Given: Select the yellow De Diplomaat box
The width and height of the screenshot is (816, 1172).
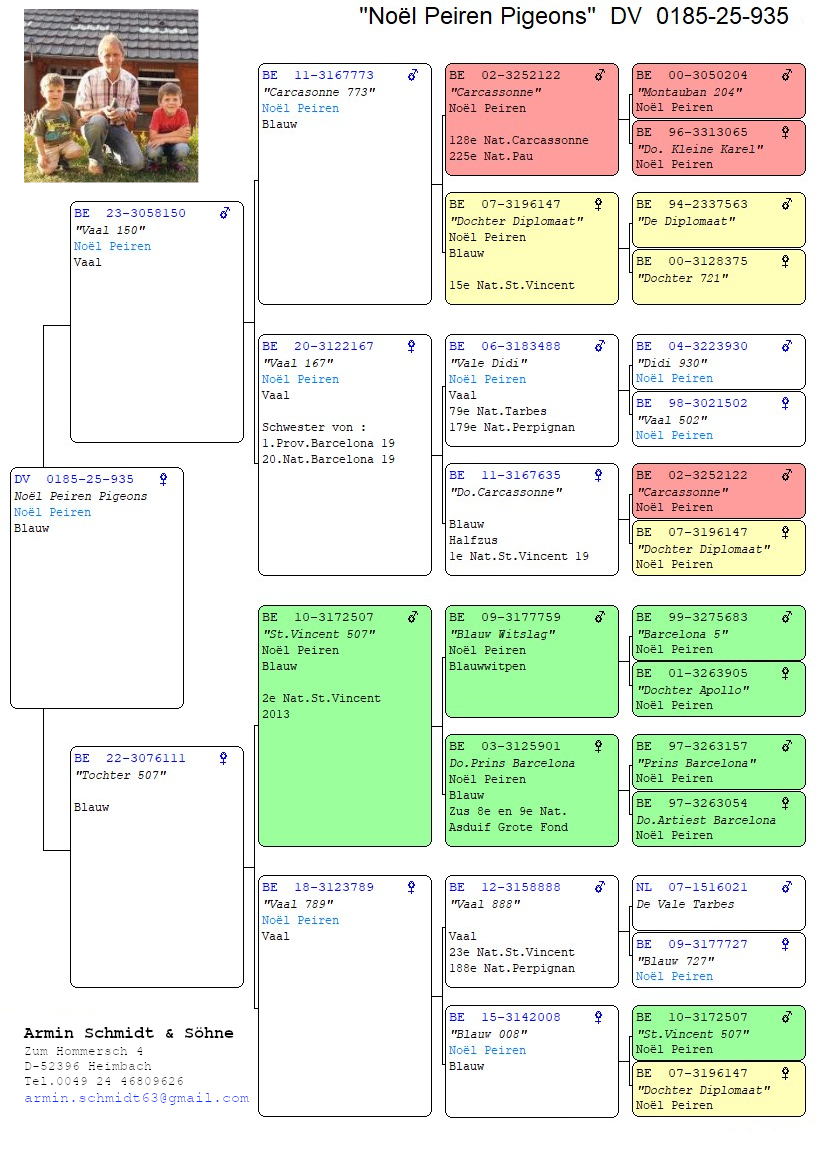Looking at the screenshot, I should 718,220.
